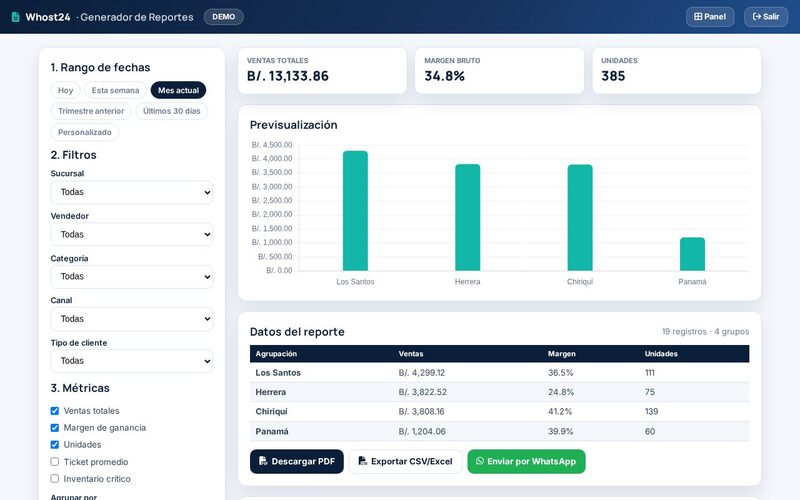Click the Panamá chart bar
The image size is (800, 500).
692,254
